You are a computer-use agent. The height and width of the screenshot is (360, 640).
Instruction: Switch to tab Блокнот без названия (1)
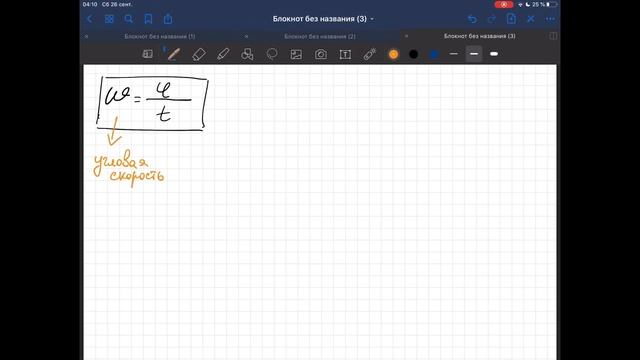[160, 36]
